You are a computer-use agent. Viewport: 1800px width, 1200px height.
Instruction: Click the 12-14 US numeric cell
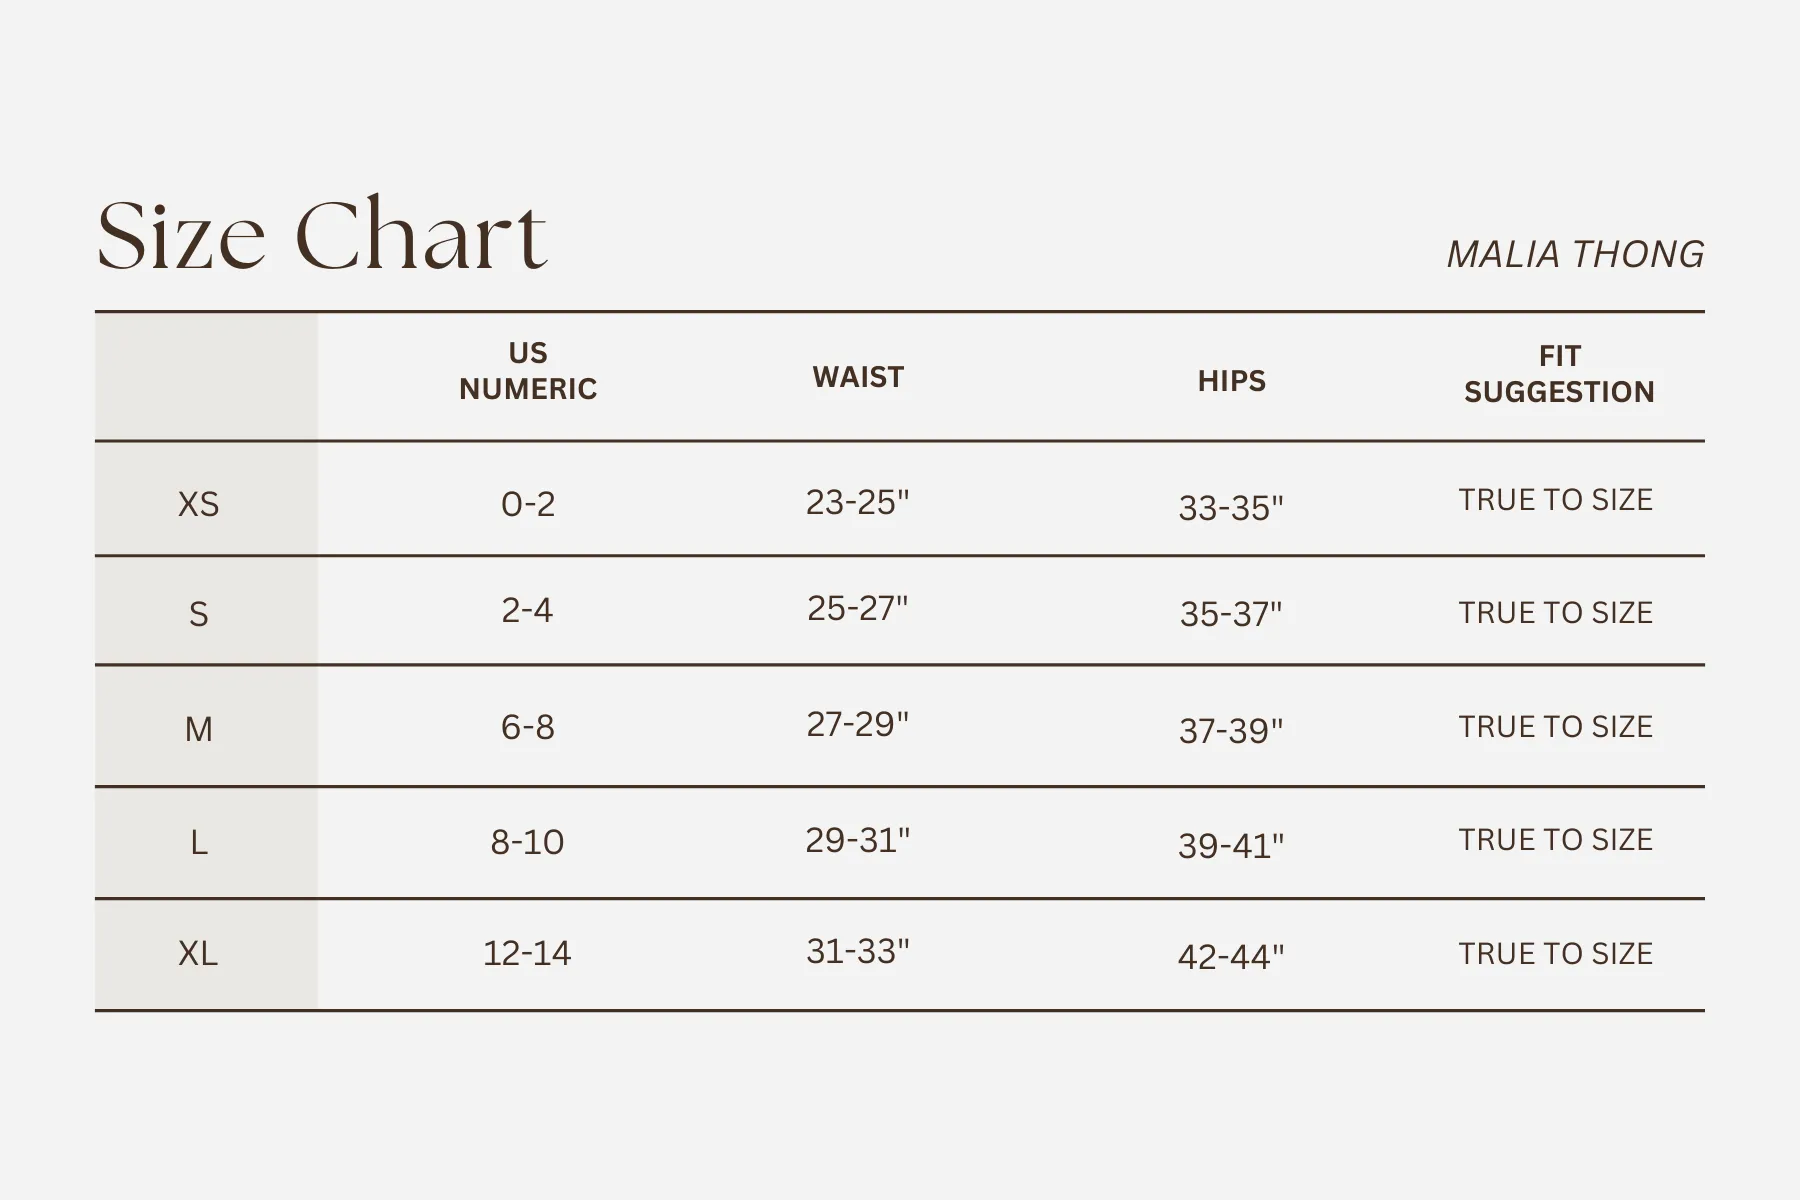point(527,953)
